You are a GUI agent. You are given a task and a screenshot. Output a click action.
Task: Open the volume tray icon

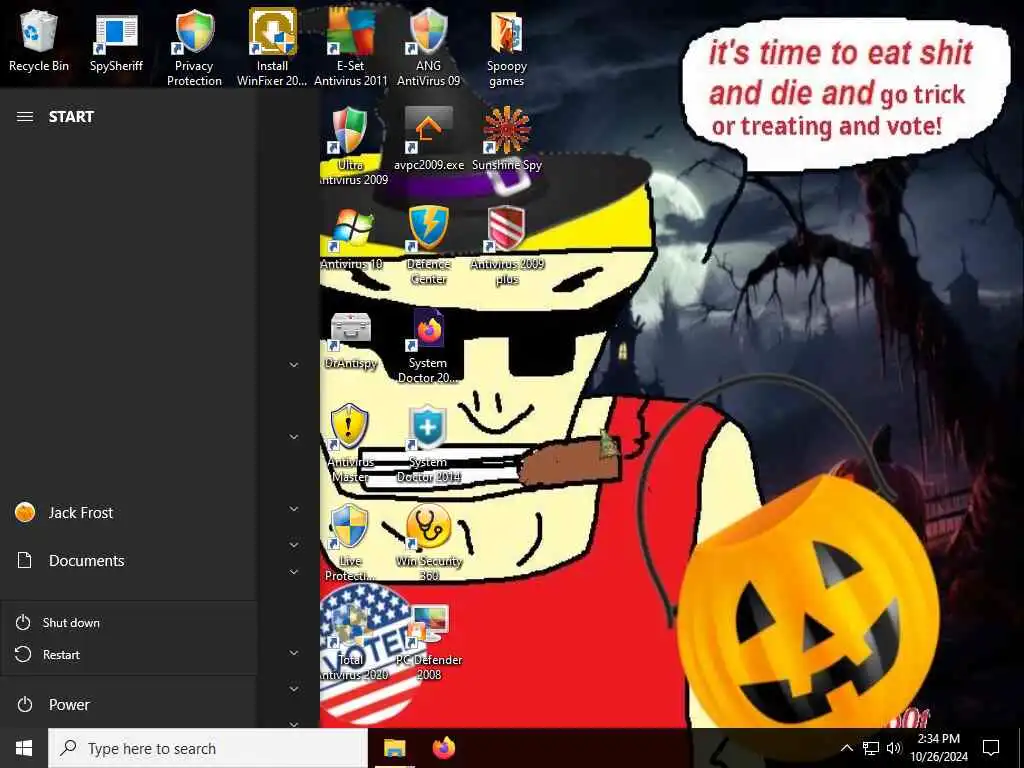pyautogui.click(x=893, y=748)
